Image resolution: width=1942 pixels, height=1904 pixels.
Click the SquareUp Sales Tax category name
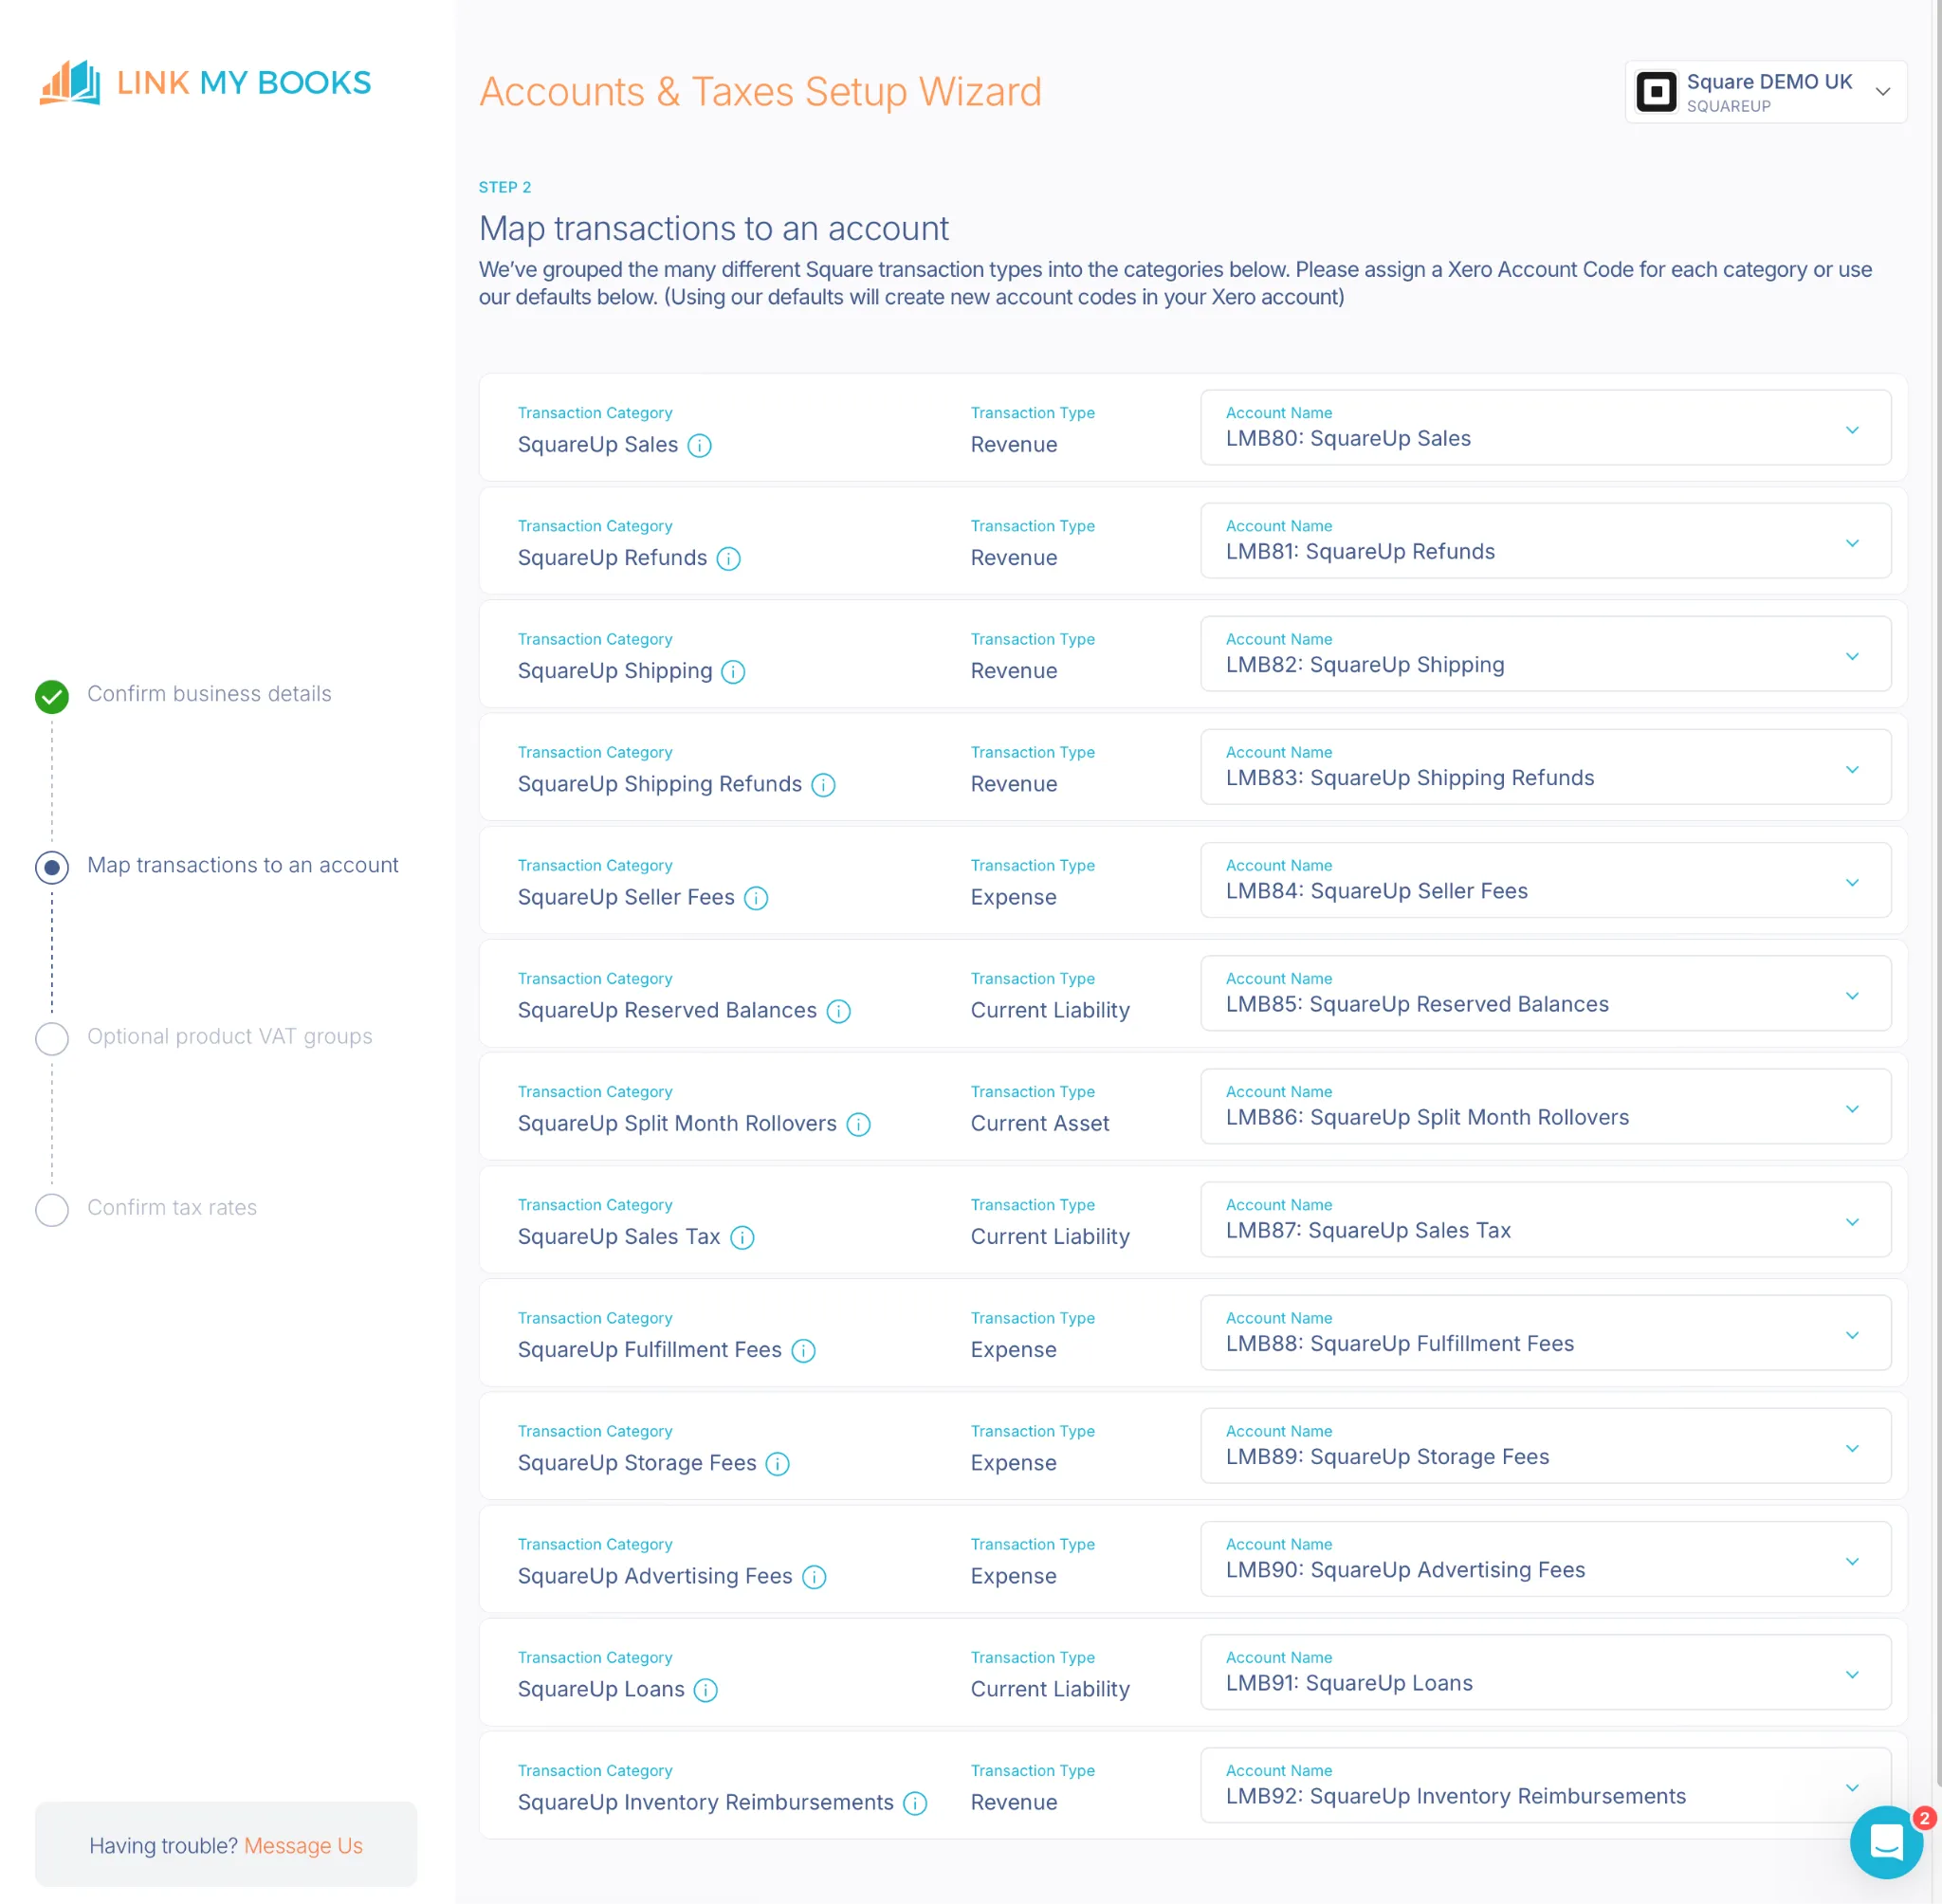pos(619,1237)
